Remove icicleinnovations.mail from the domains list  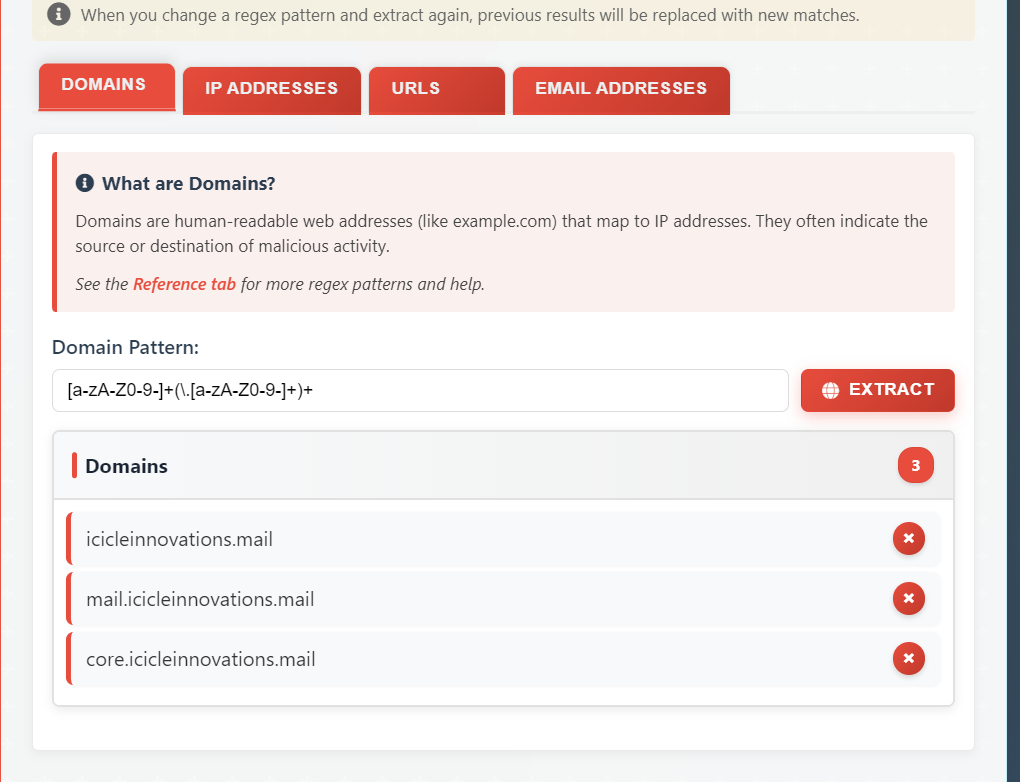pos(909,539)
